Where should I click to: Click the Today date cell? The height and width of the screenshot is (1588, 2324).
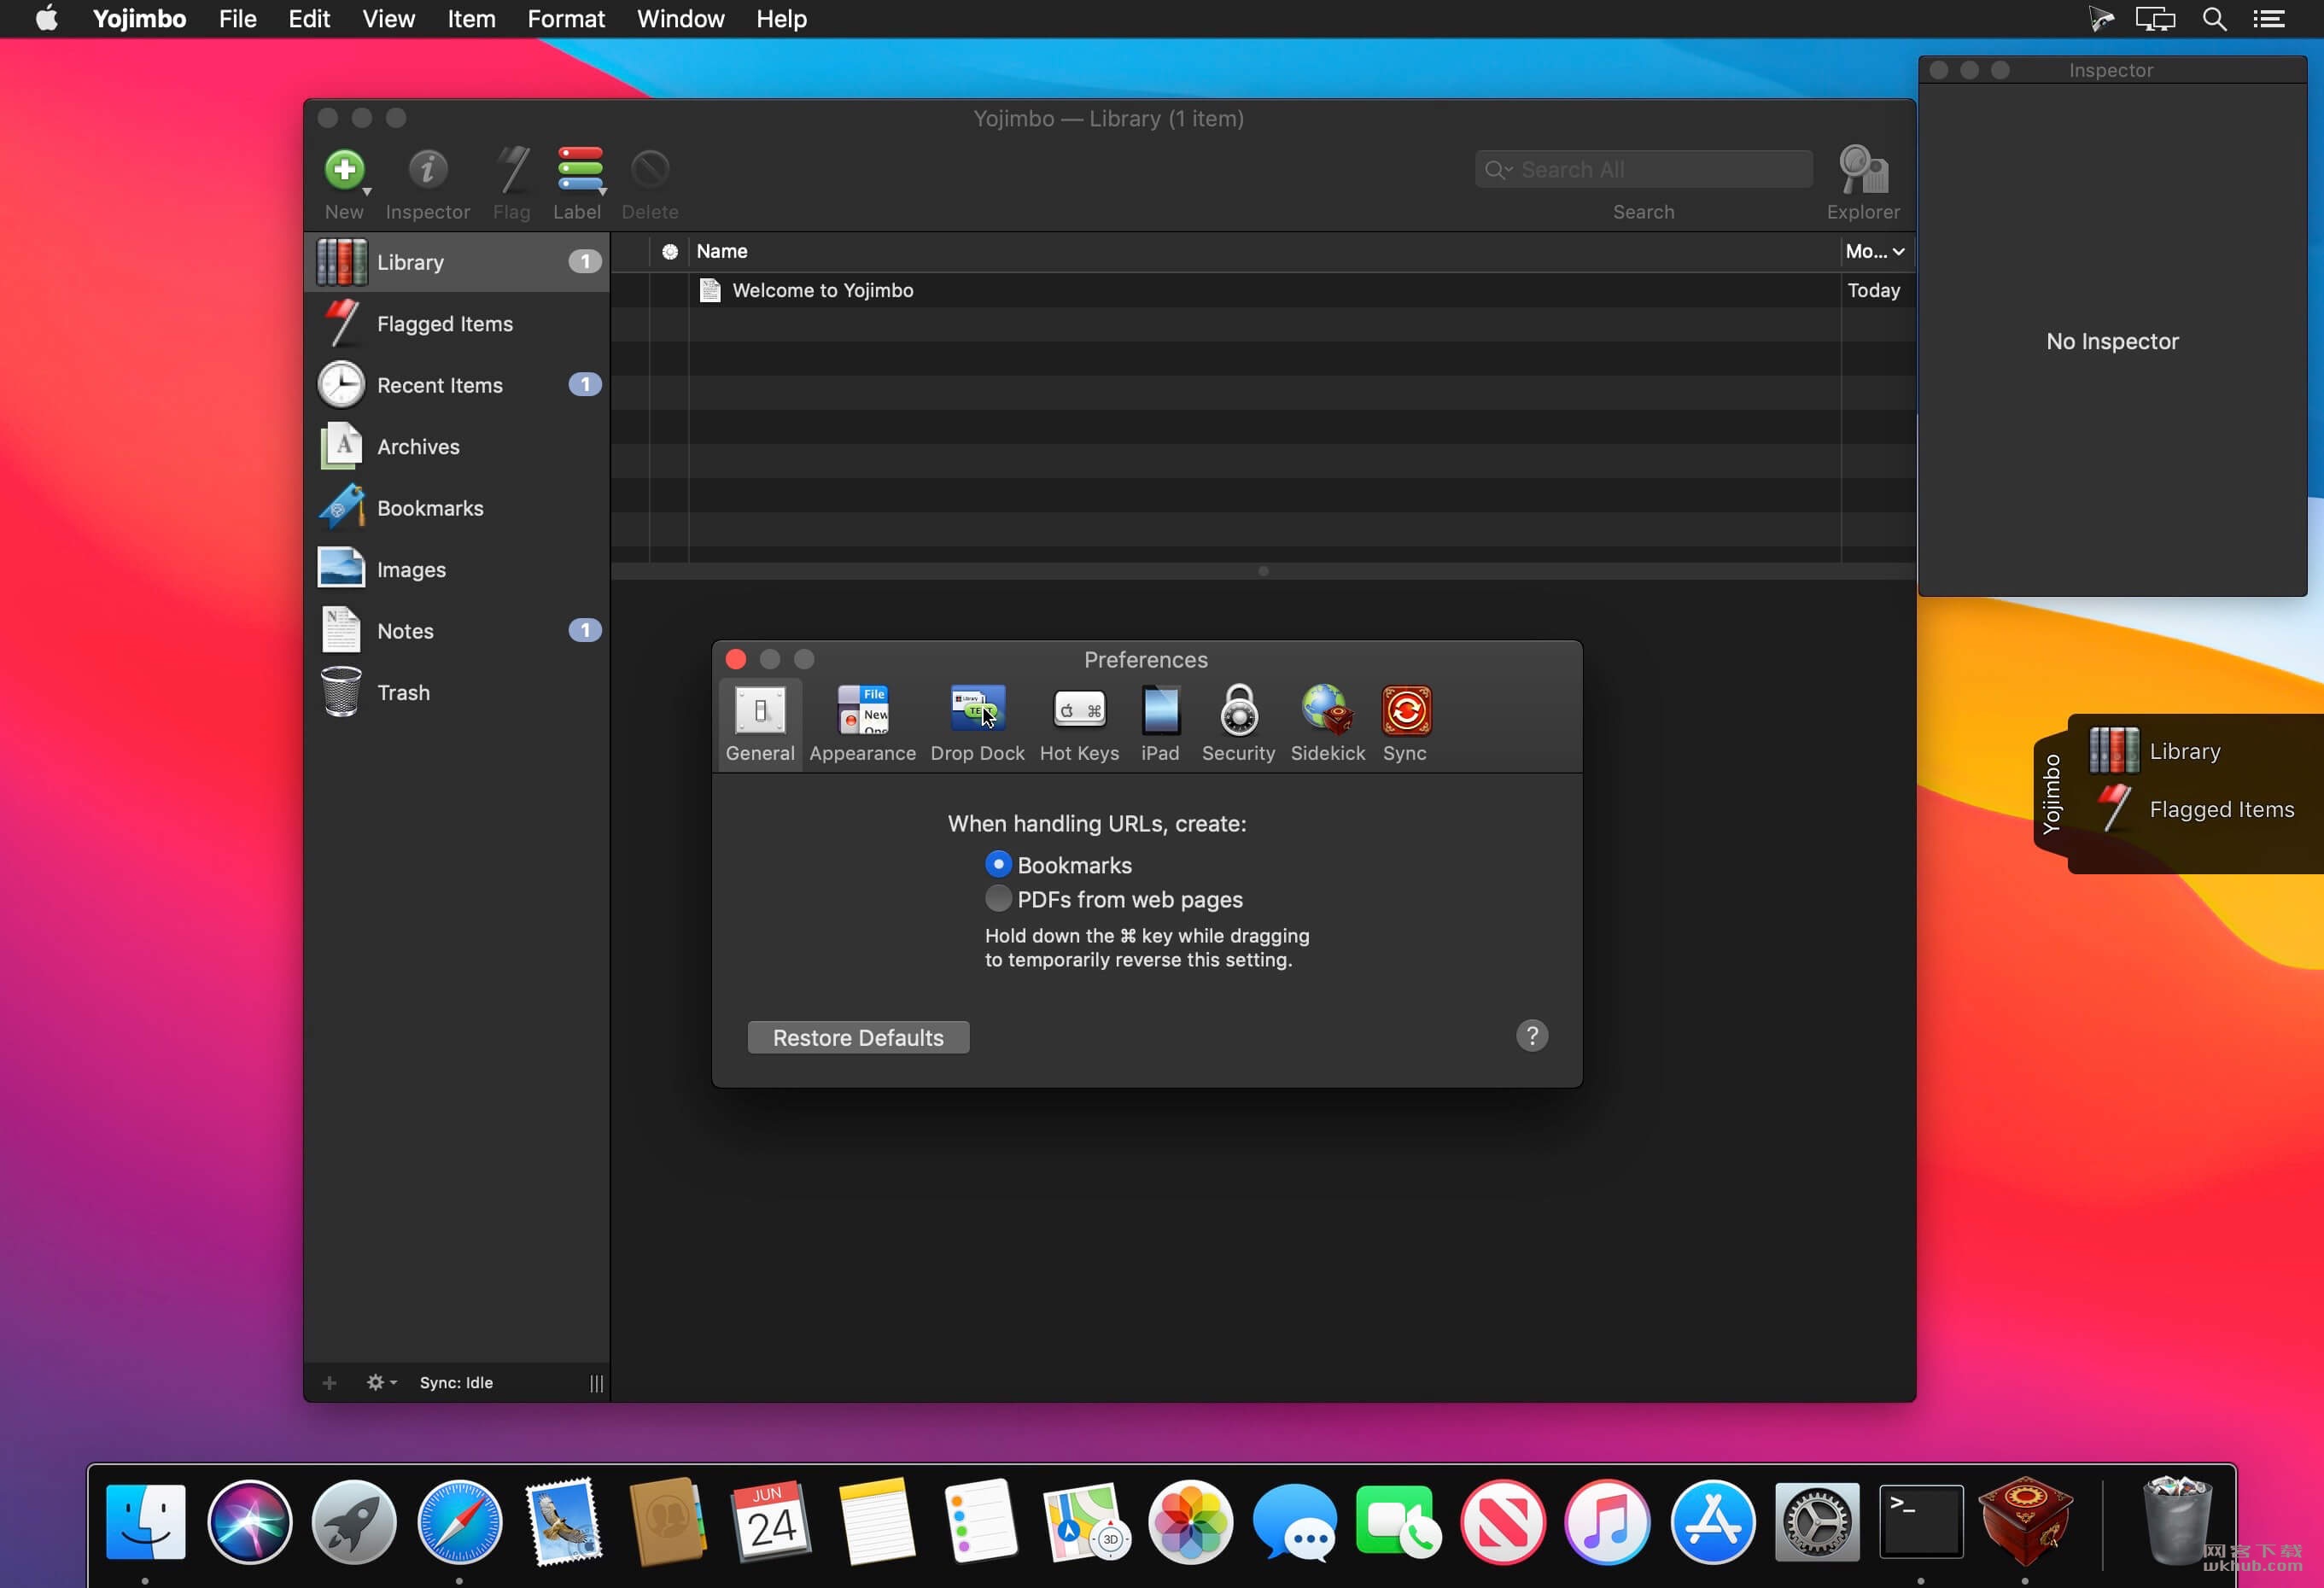coord(1873,290)
